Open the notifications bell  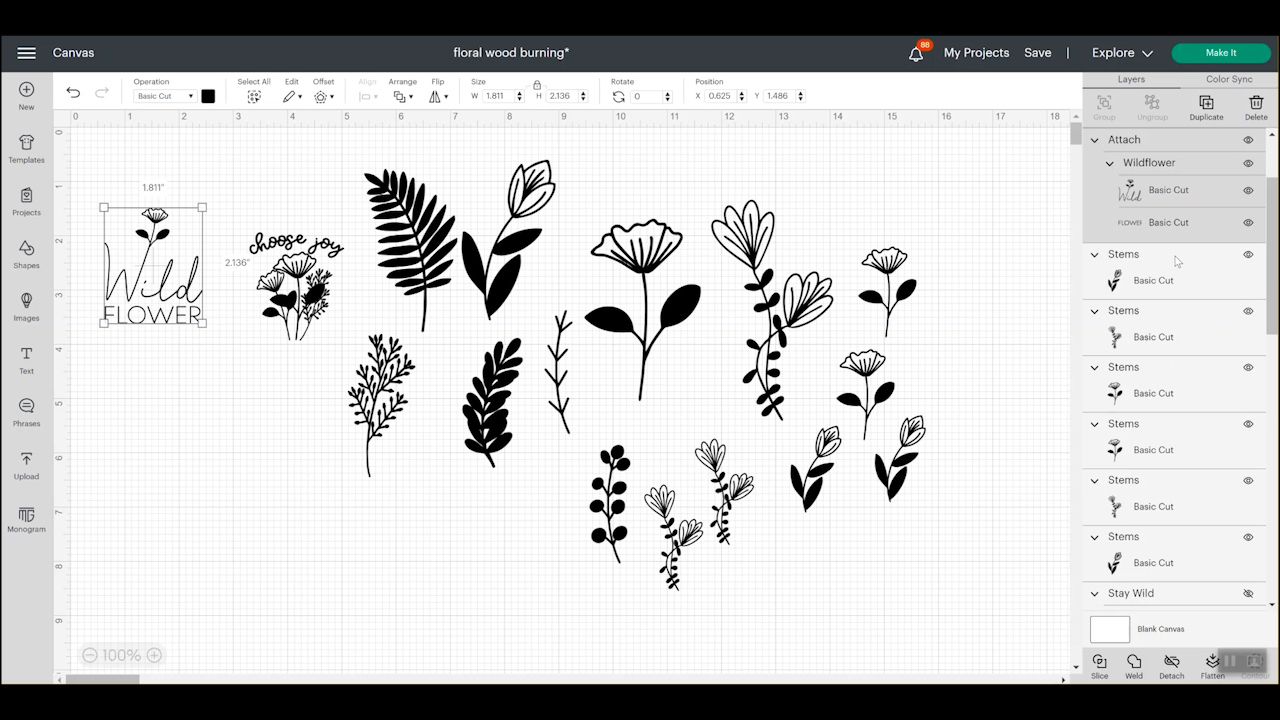pyautogui.click(x=916, y=53)
